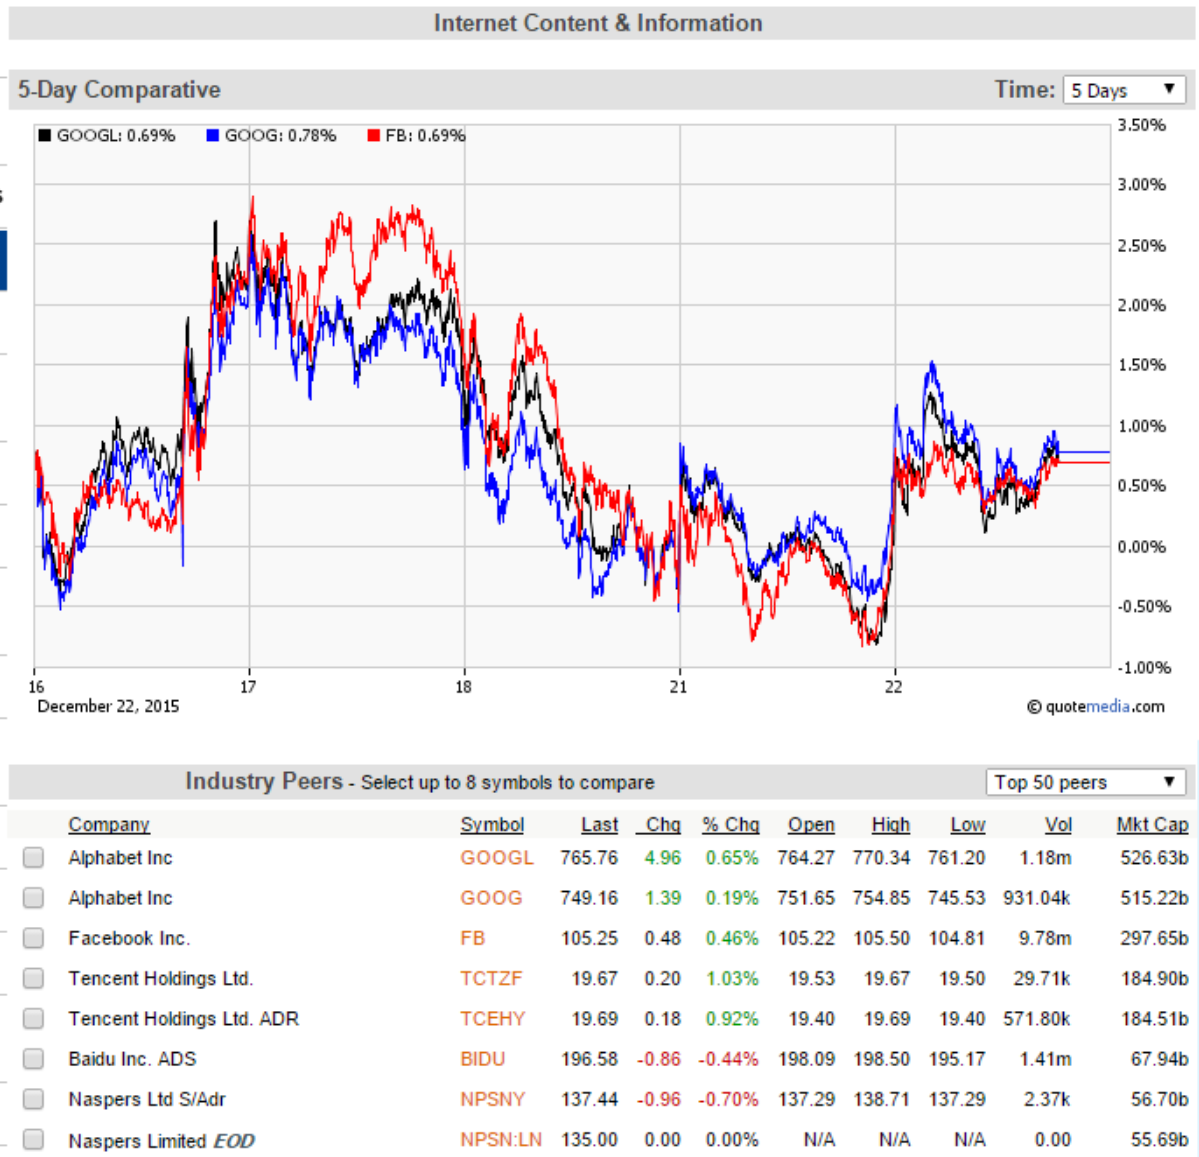This screenshot has height=1157, width=1199.
Task: Open the Time 5 Days dropdown
Action: (x=1123, y=89)
